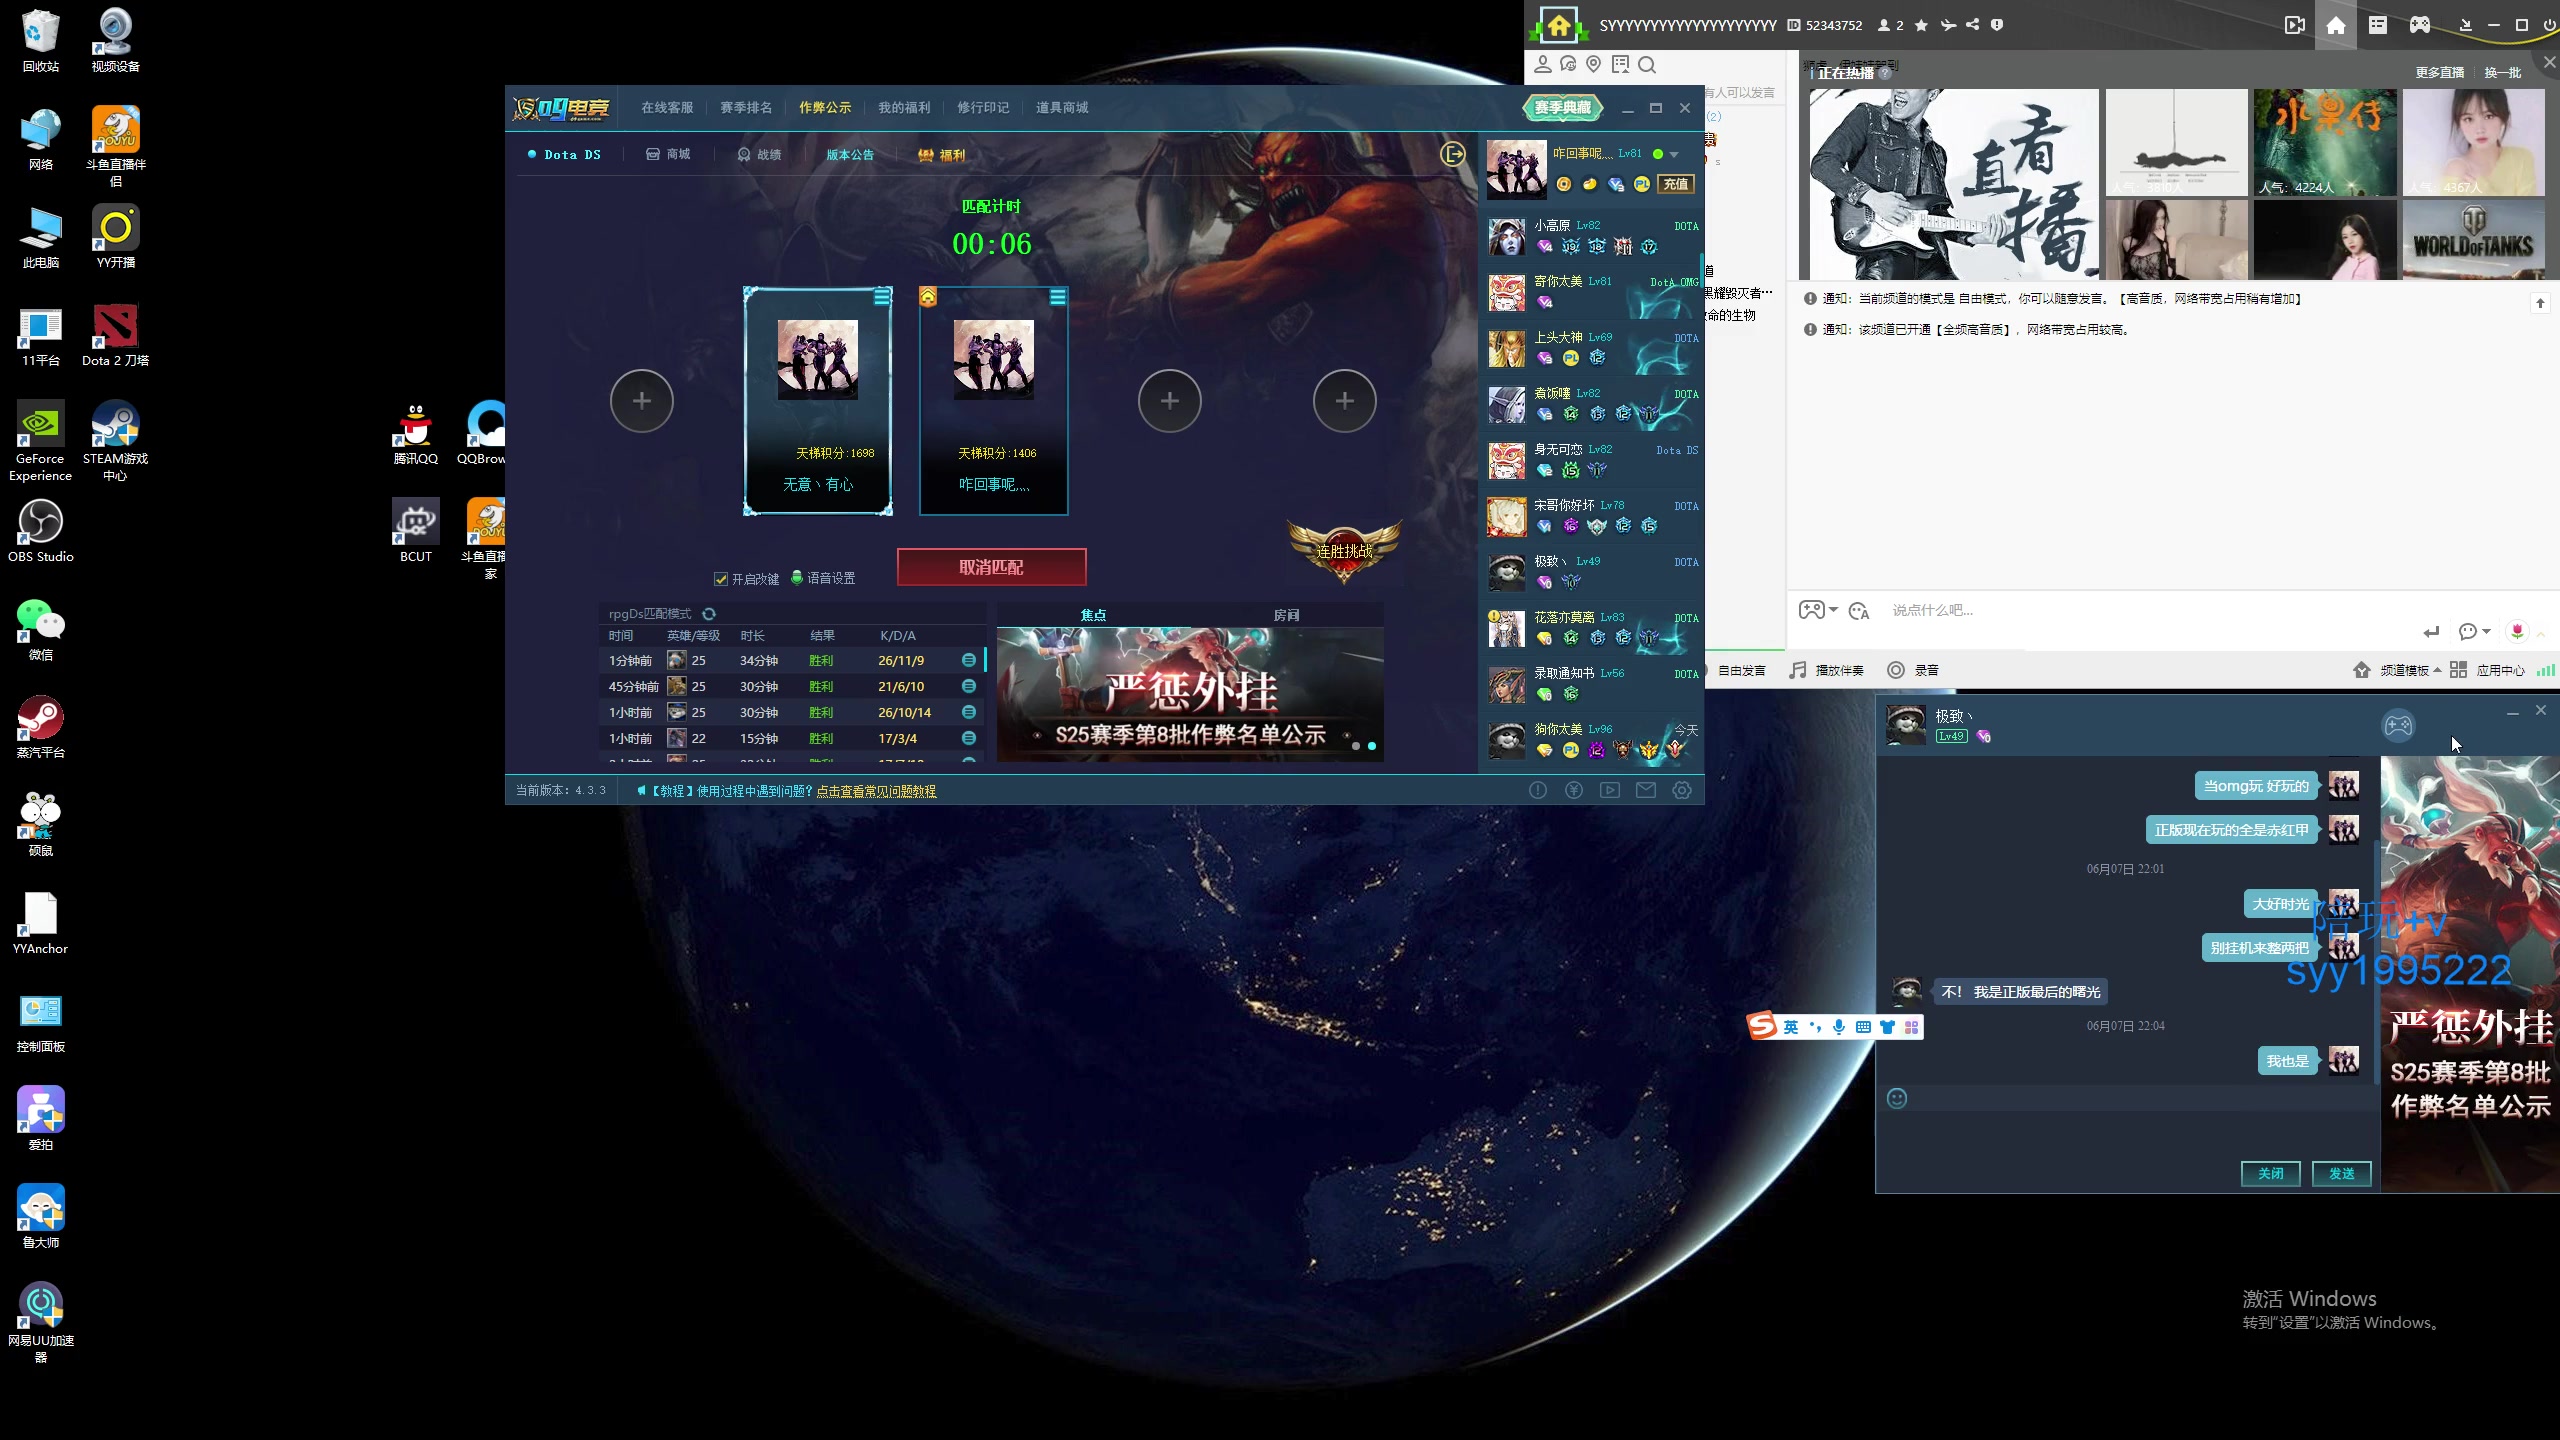
Task: Open the 福利 crown tab
Action: [942, 154]
